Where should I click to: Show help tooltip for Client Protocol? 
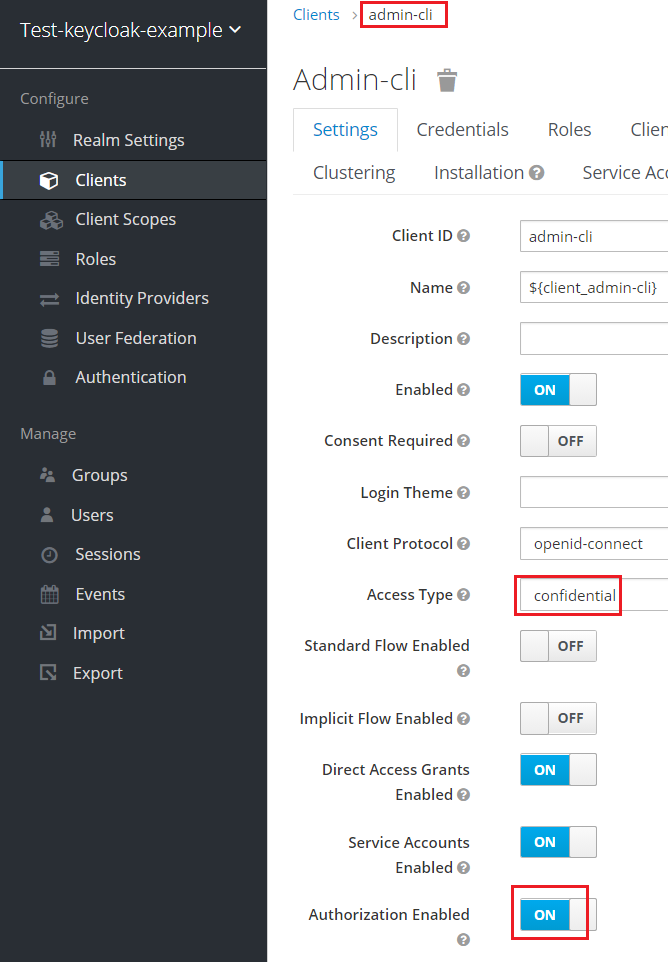464,544
